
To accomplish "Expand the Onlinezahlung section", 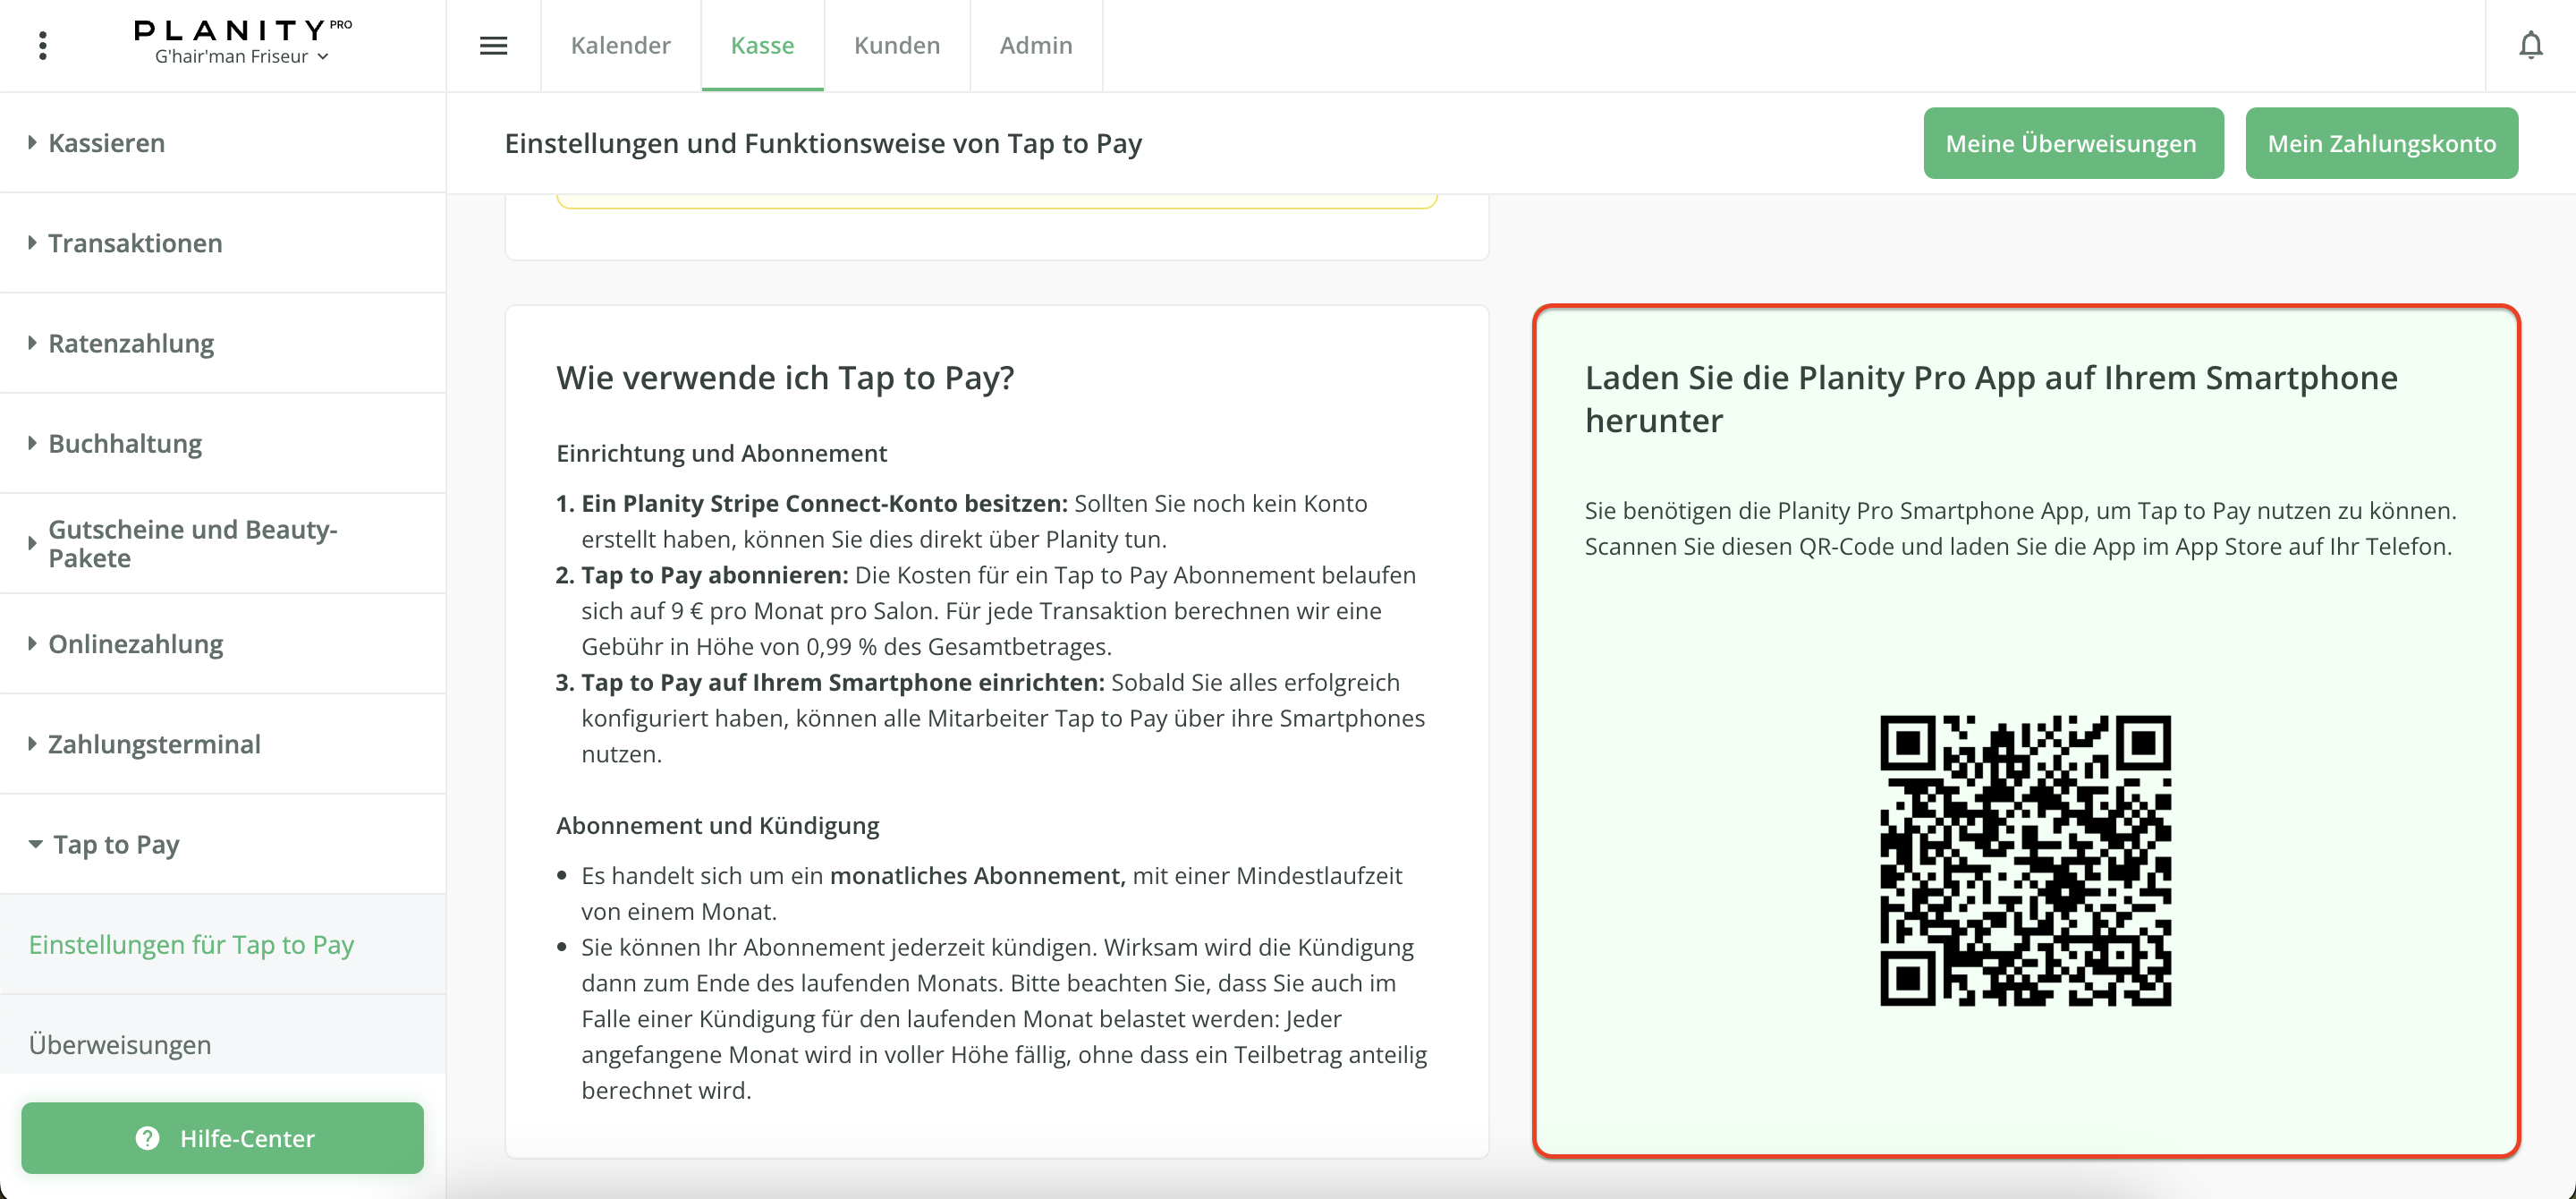I will pyautogui.click(x=135, y=644).
